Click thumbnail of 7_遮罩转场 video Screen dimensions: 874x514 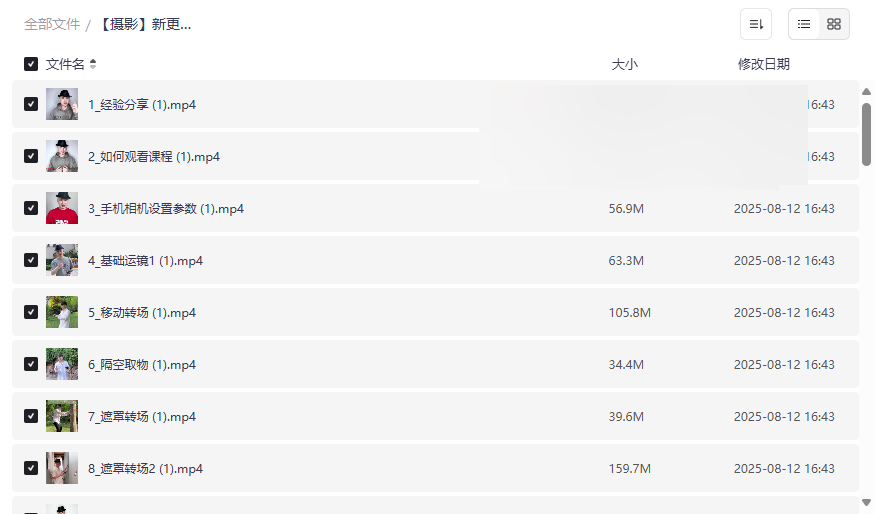[62, 416]
